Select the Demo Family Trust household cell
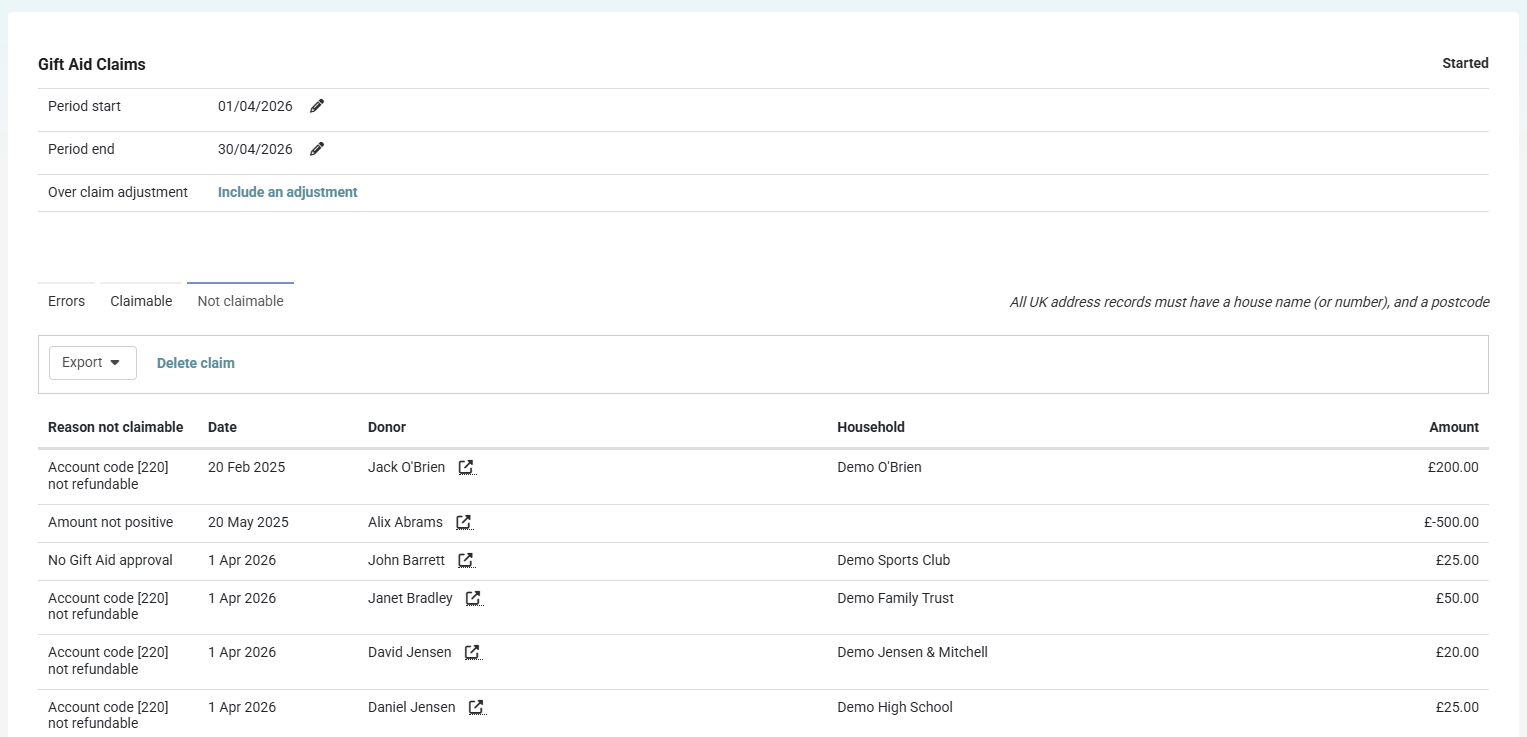 pos(895,598)
